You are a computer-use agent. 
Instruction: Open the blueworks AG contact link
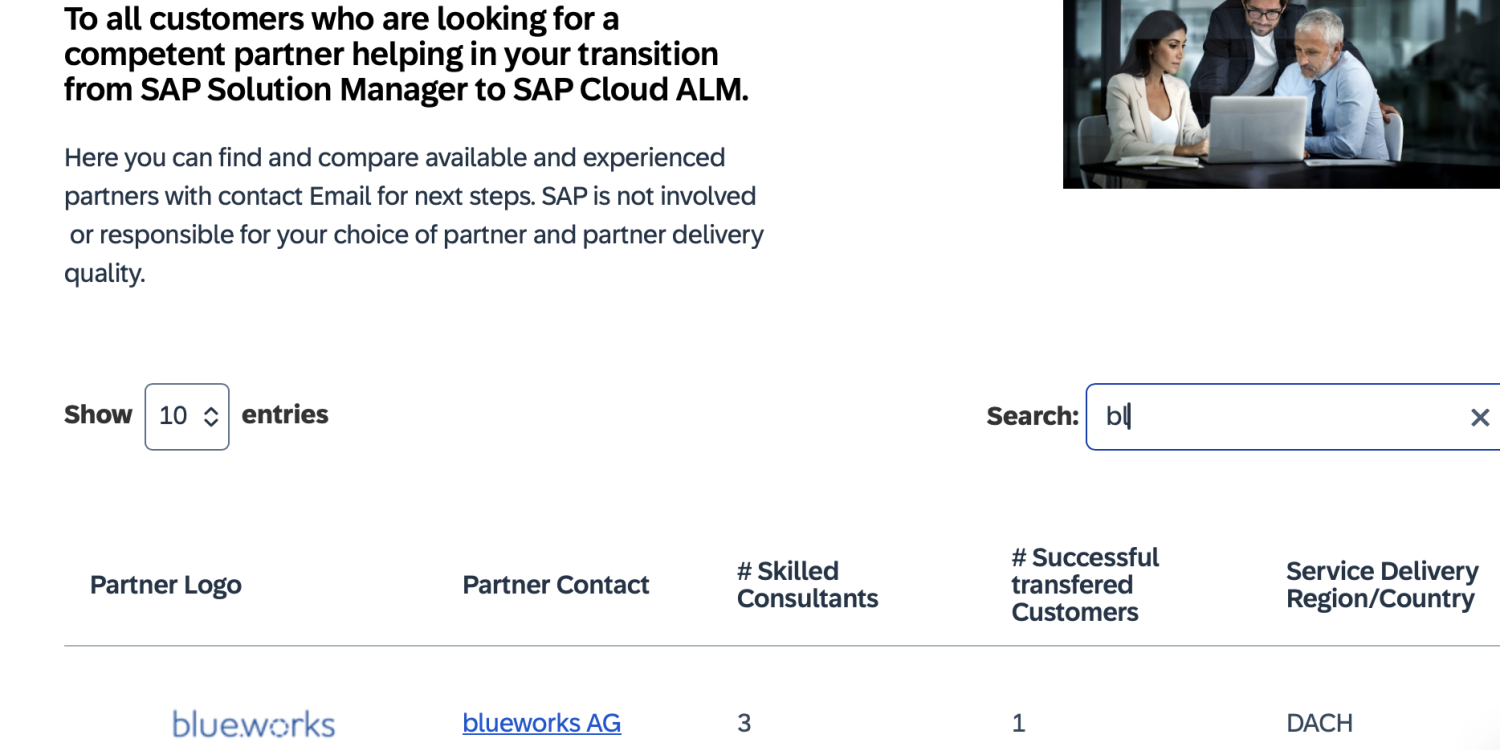541,723
